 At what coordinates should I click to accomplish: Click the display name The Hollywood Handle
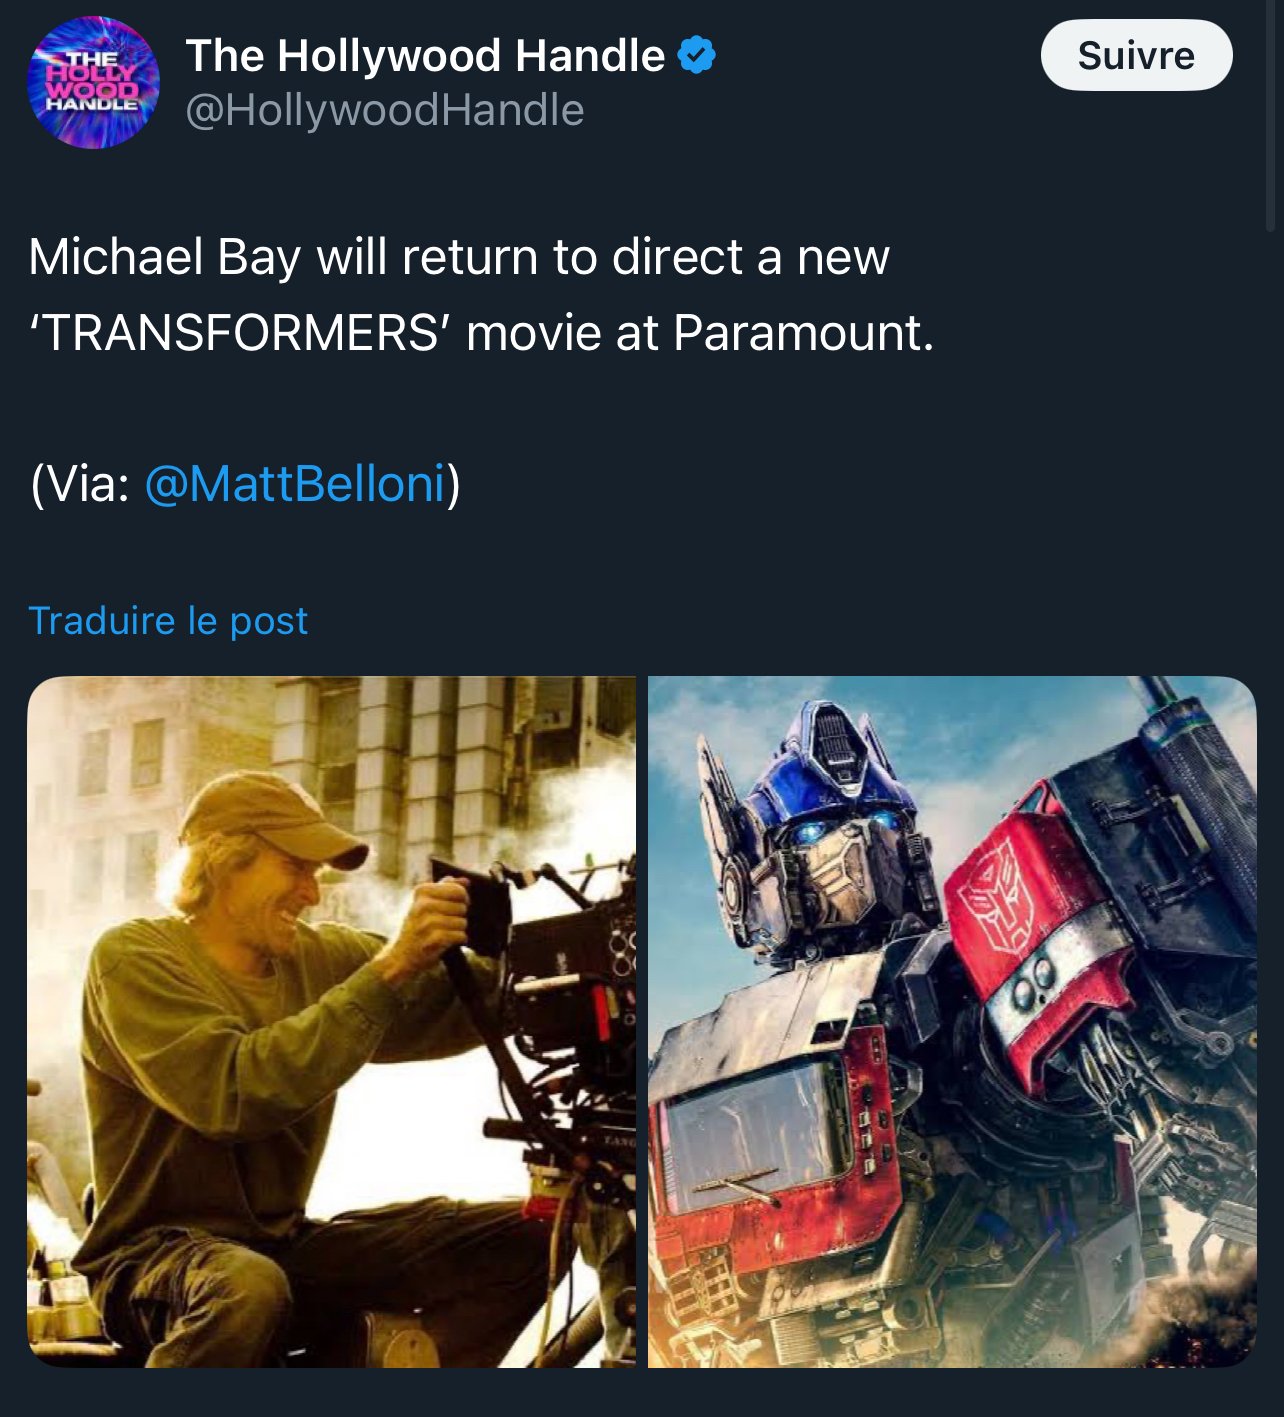tap(425, 55)
